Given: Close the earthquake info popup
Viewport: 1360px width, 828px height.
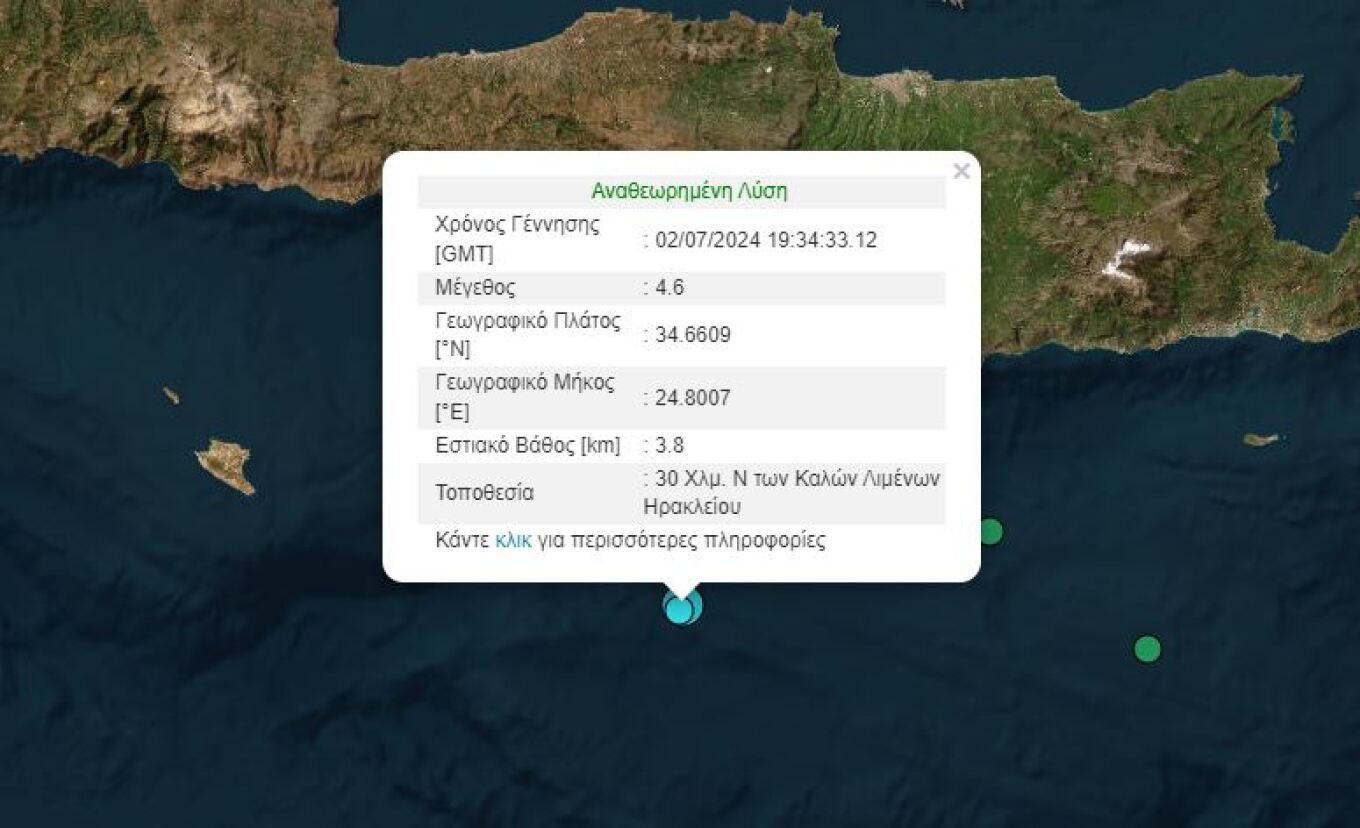Looking at the screenshot, I should point(961,172).
